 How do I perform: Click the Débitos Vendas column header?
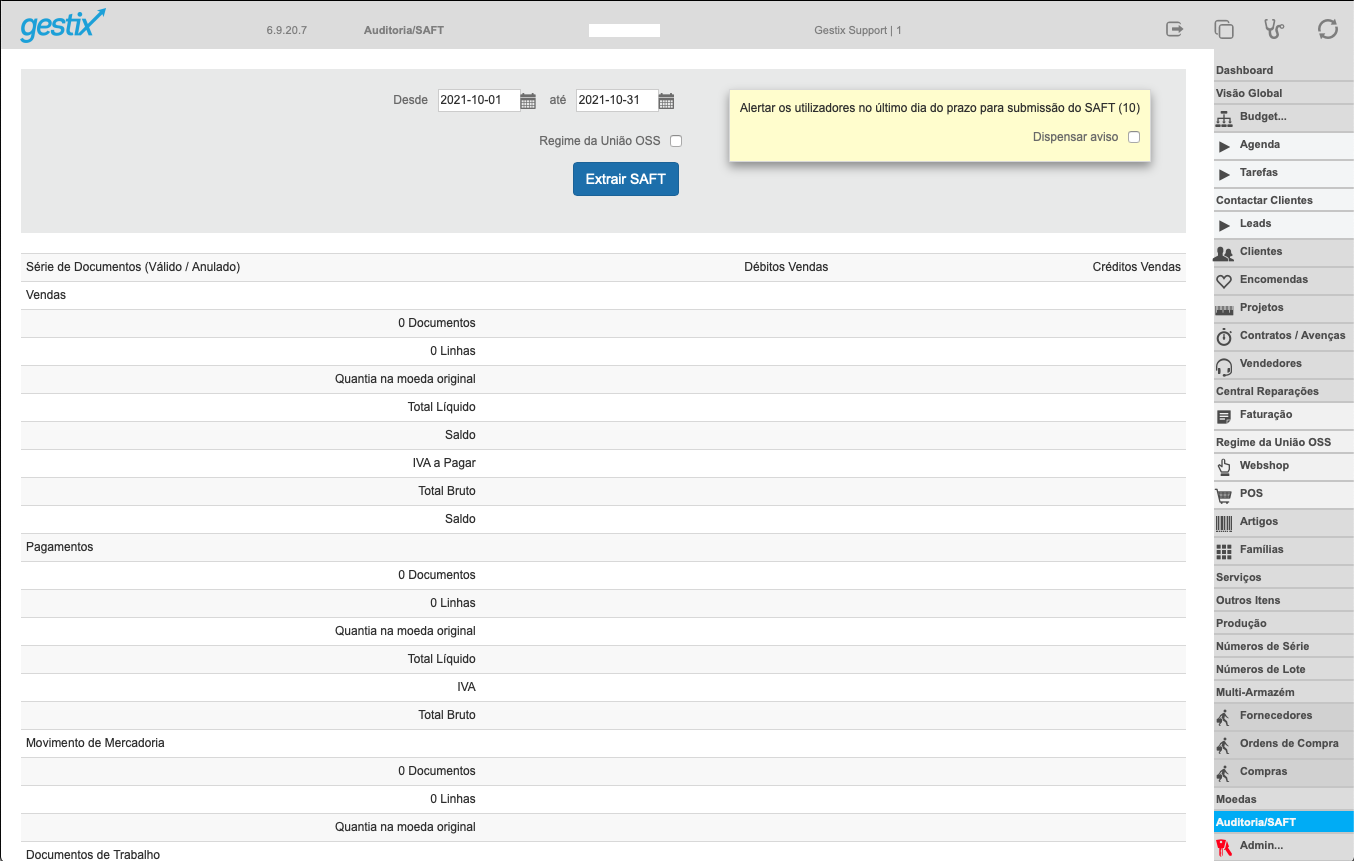click(x=786, y=267)
